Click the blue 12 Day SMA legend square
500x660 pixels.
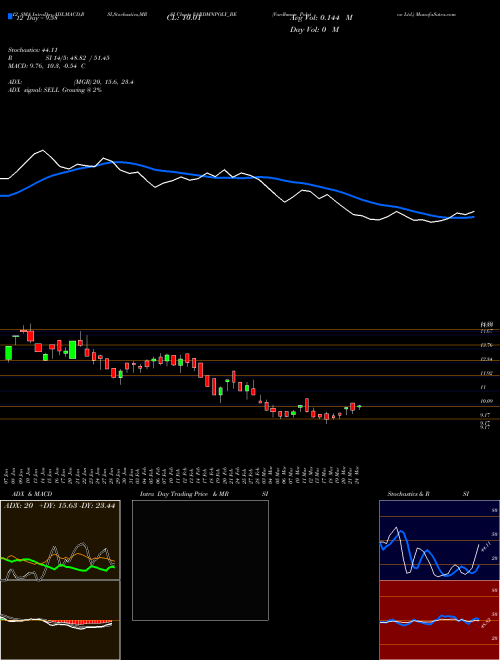(x=10, y=16)
